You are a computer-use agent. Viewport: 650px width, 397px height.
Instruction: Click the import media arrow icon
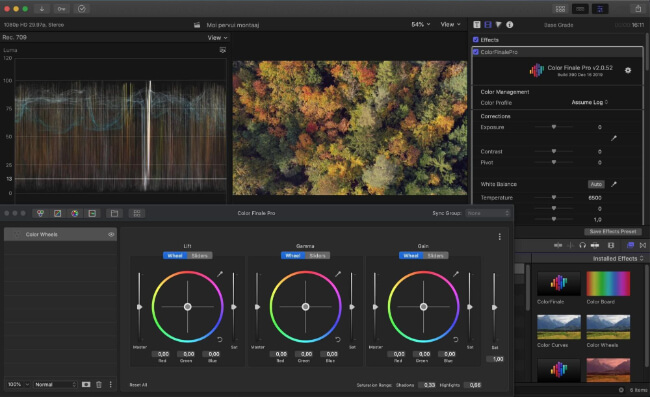click(42, 9)
